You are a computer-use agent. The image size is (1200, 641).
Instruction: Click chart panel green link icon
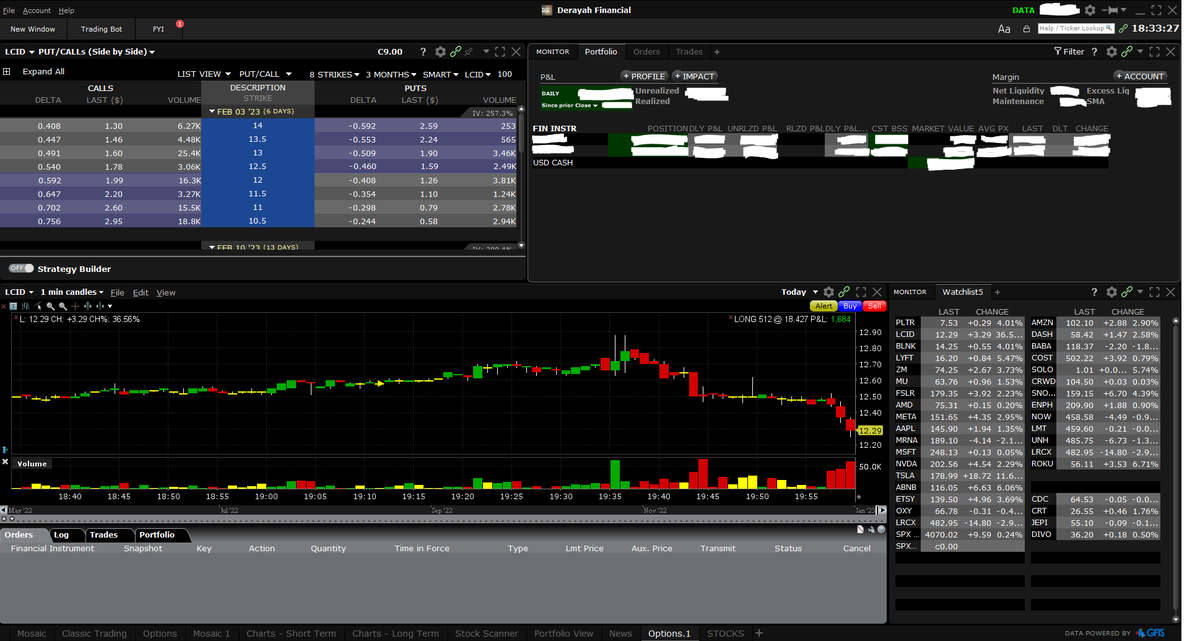(x=844, y=292)
